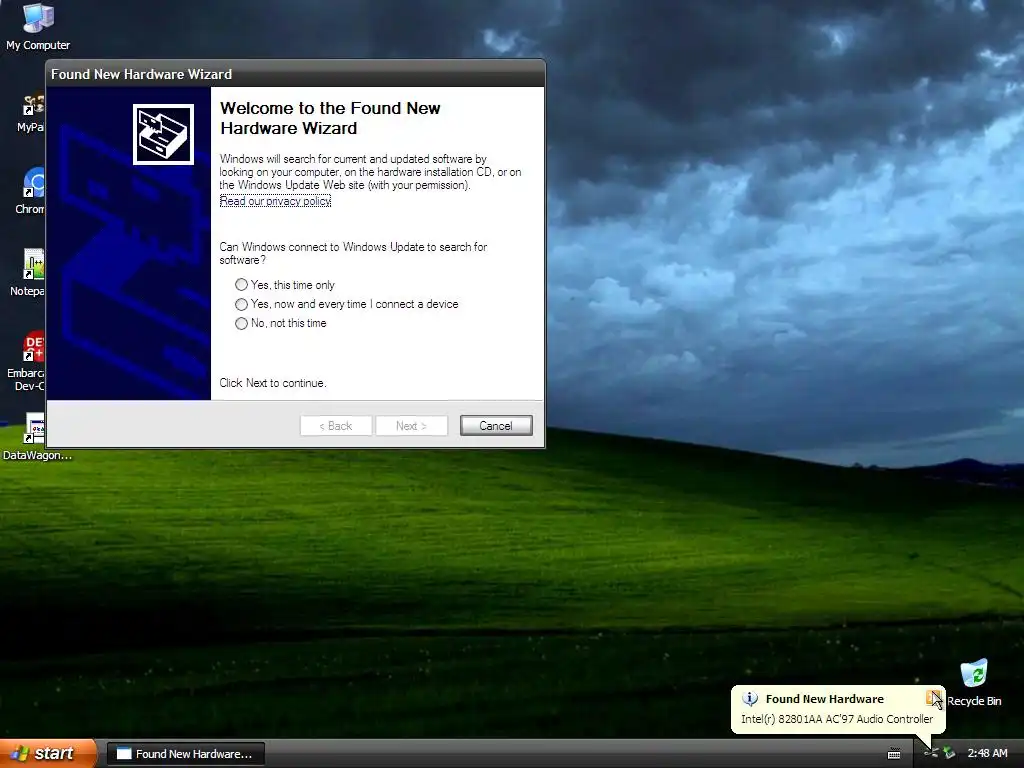This screenshot has width=1024, height=768.
Task: Click the Safely Remove Hardware tray icon
Action: coord(949,754)
